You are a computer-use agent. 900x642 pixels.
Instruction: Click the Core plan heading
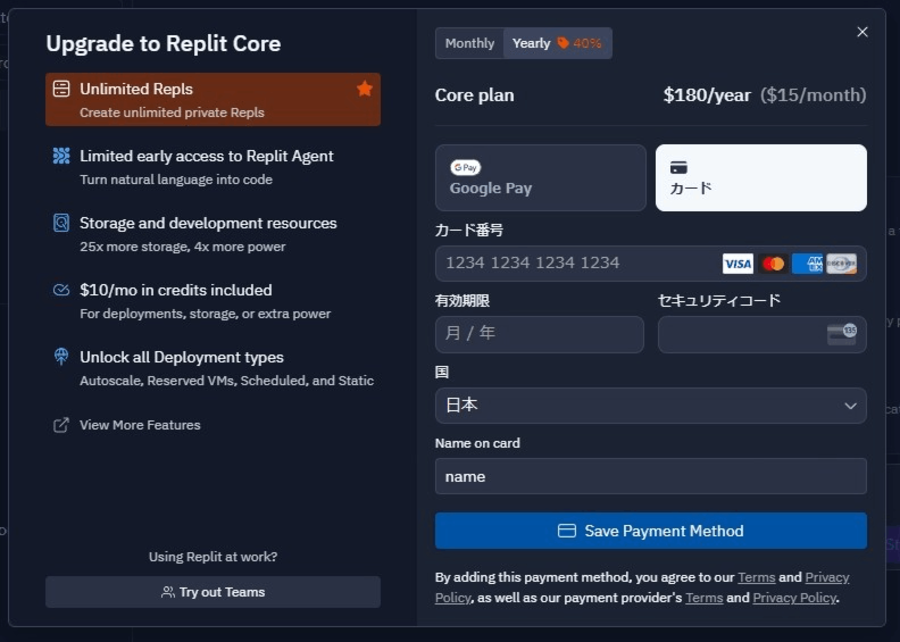[475, 95]
